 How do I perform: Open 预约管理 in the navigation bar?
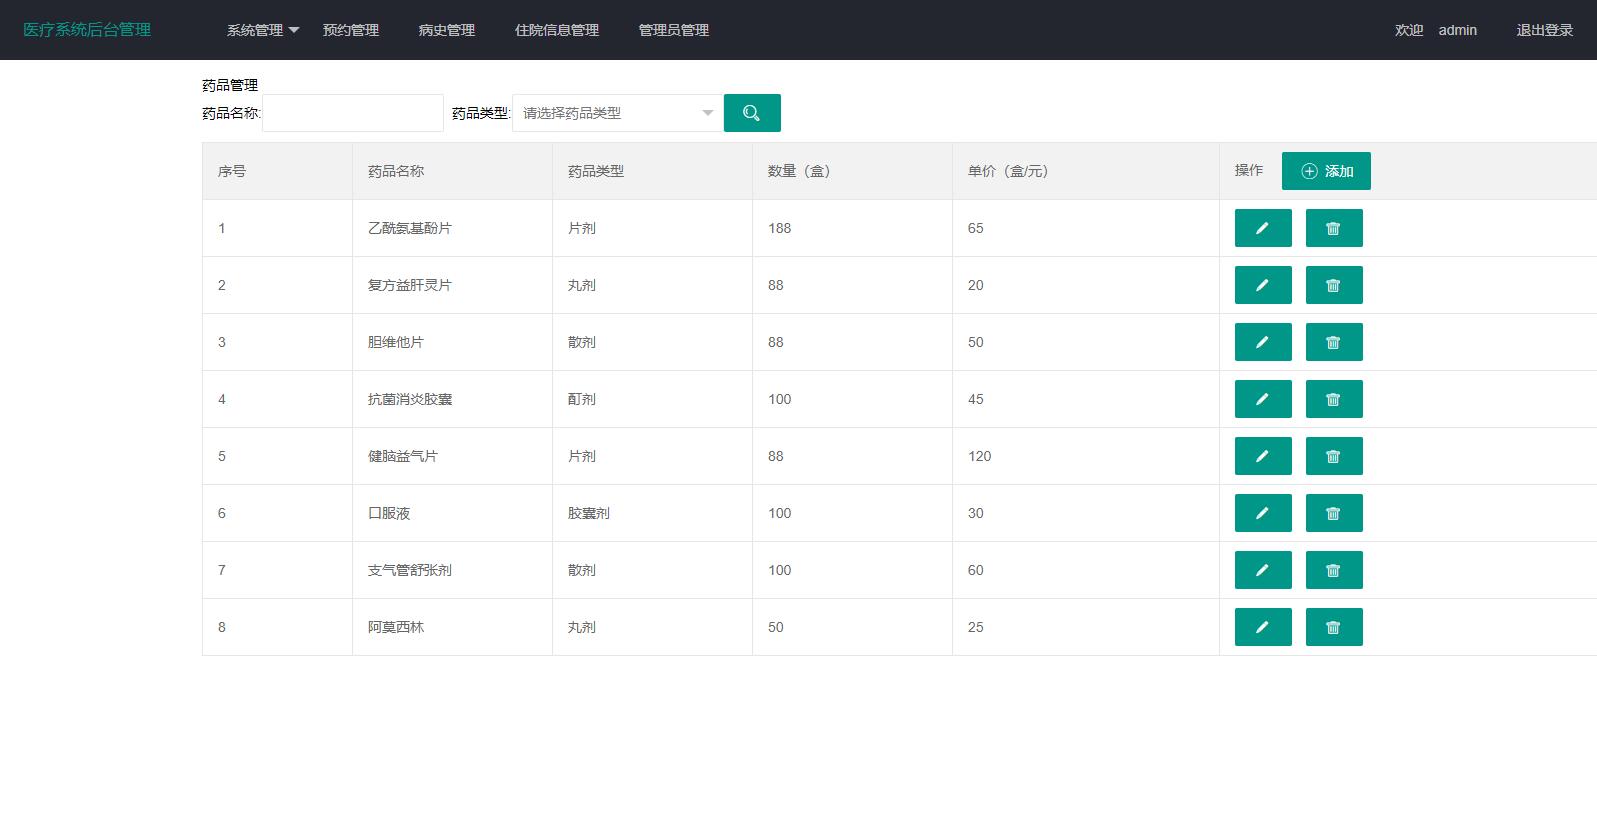click(351, 30)
